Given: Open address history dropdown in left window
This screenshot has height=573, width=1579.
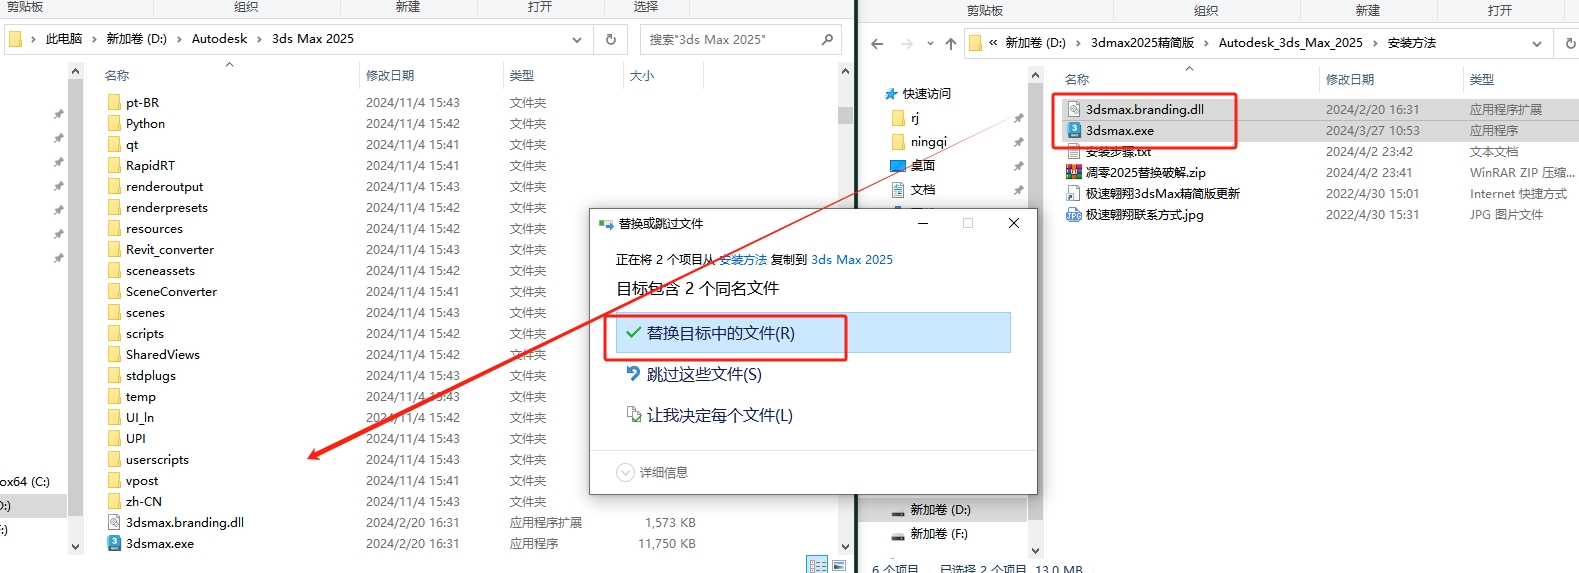Looking at the screenshot, I should click(577, 40).
